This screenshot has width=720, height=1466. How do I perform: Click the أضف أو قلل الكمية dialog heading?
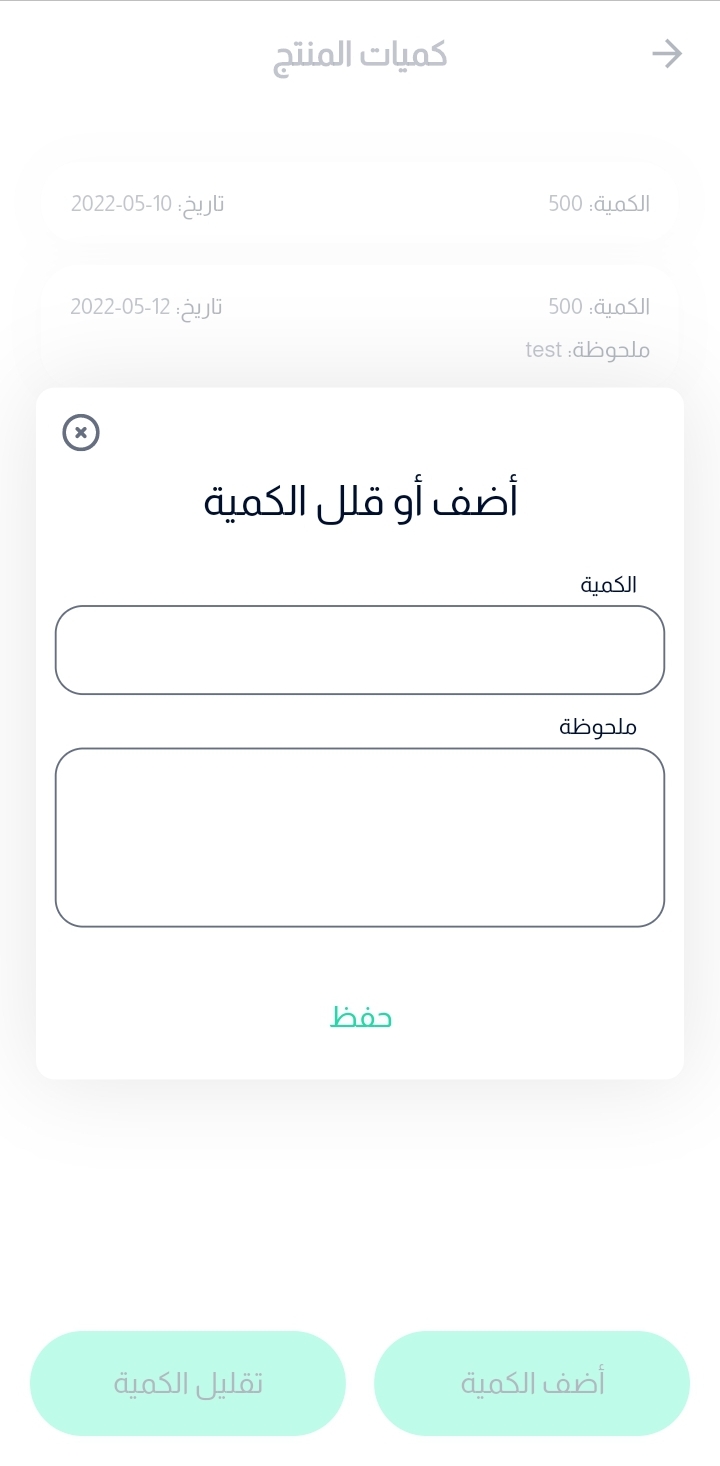360,501
